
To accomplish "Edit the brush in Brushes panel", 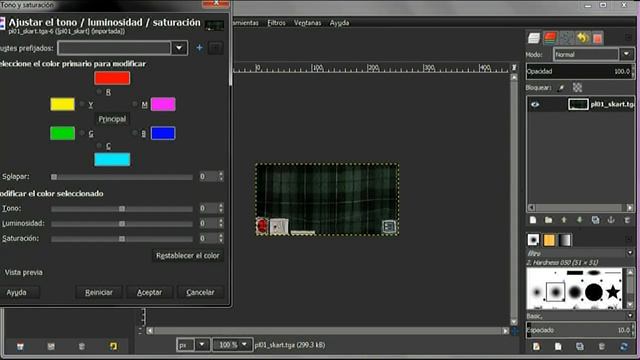I will click(x=536, y=347).
